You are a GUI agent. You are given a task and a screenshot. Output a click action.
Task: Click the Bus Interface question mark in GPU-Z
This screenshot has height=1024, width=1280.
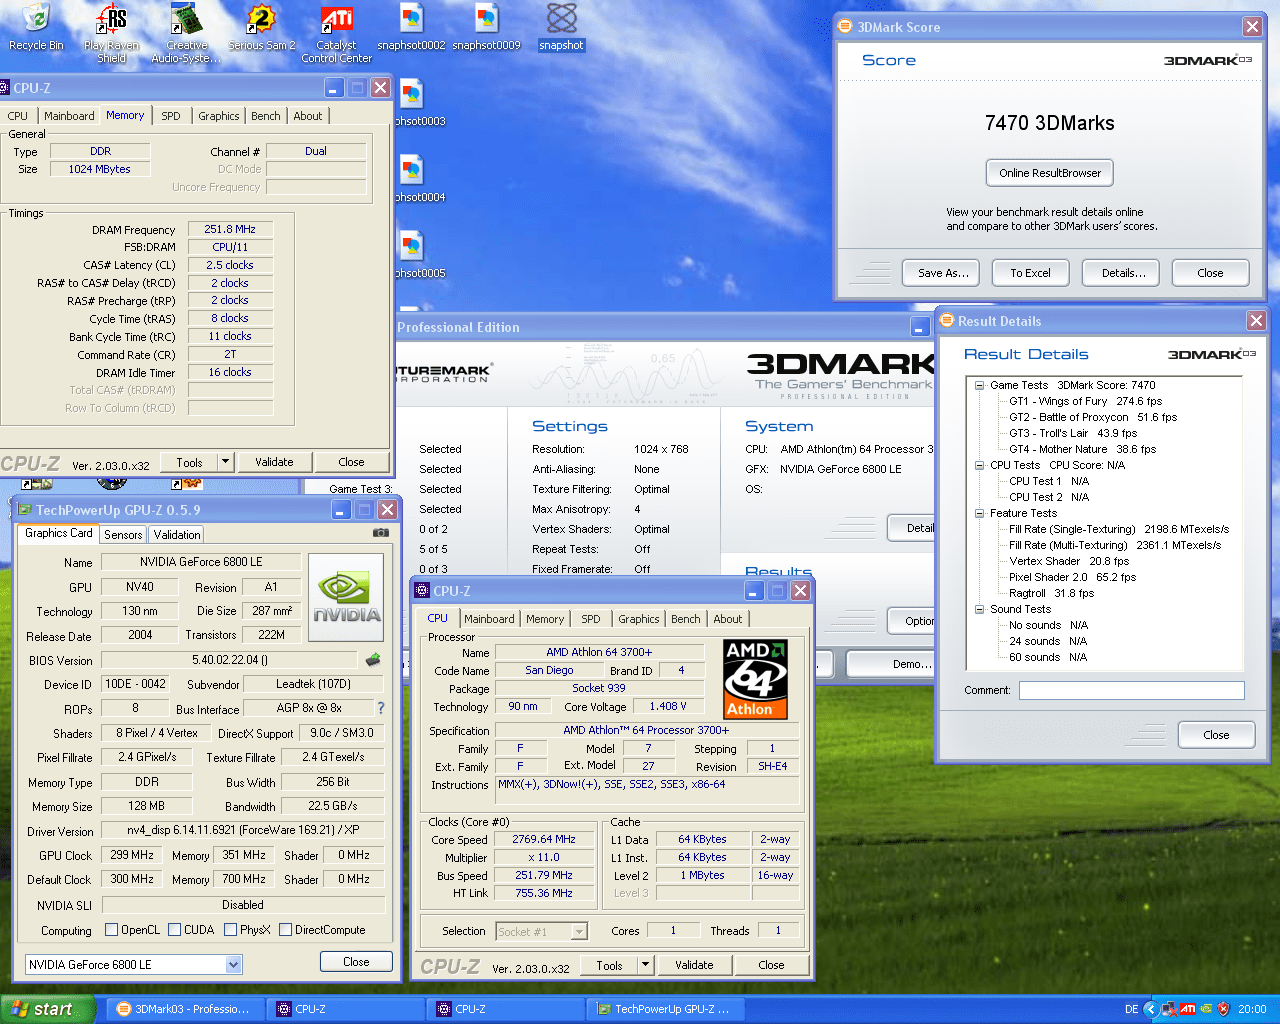pos(380,708)
